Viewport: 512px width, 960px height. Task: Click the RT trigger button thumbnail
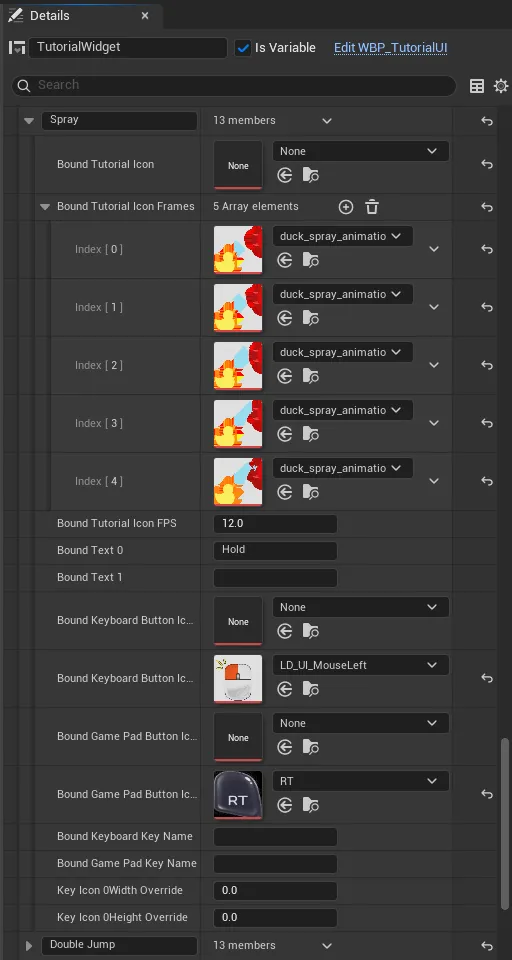(x=238, y=794)
